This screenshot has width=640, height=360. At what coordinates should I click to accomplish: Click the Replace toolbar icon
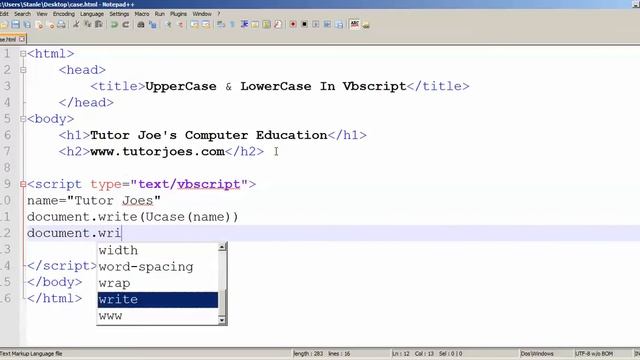coord(153,24)
